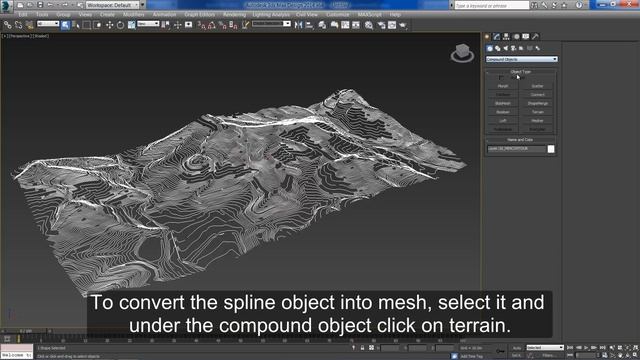
Task: Select Geometry category in Create panel
Action: point(490,48)
